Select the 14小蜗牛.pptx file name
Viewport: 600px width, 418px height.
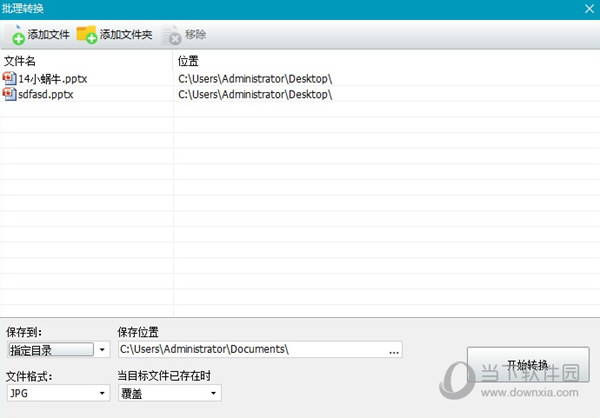(51, 78)
